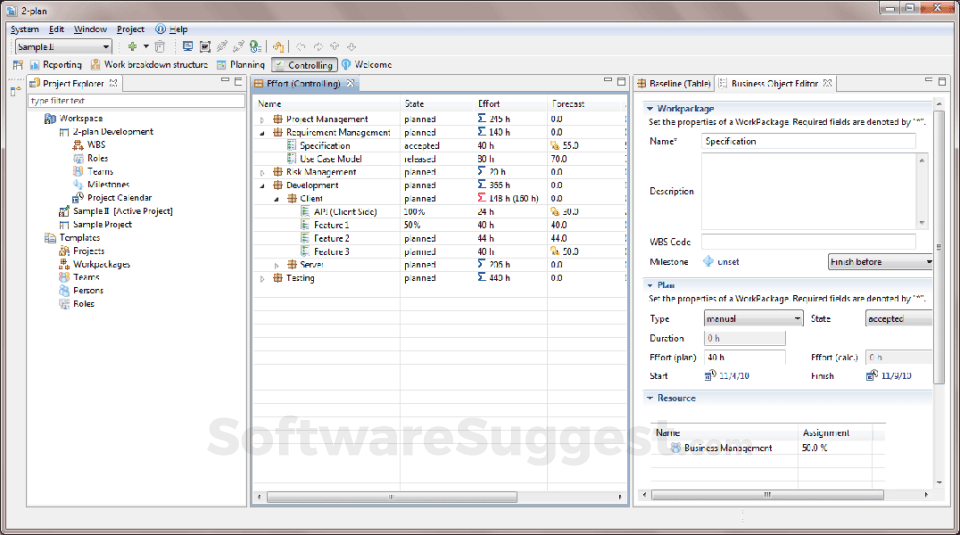
Task: Click the Help menu info icon
Action: (x=160, y=29)
